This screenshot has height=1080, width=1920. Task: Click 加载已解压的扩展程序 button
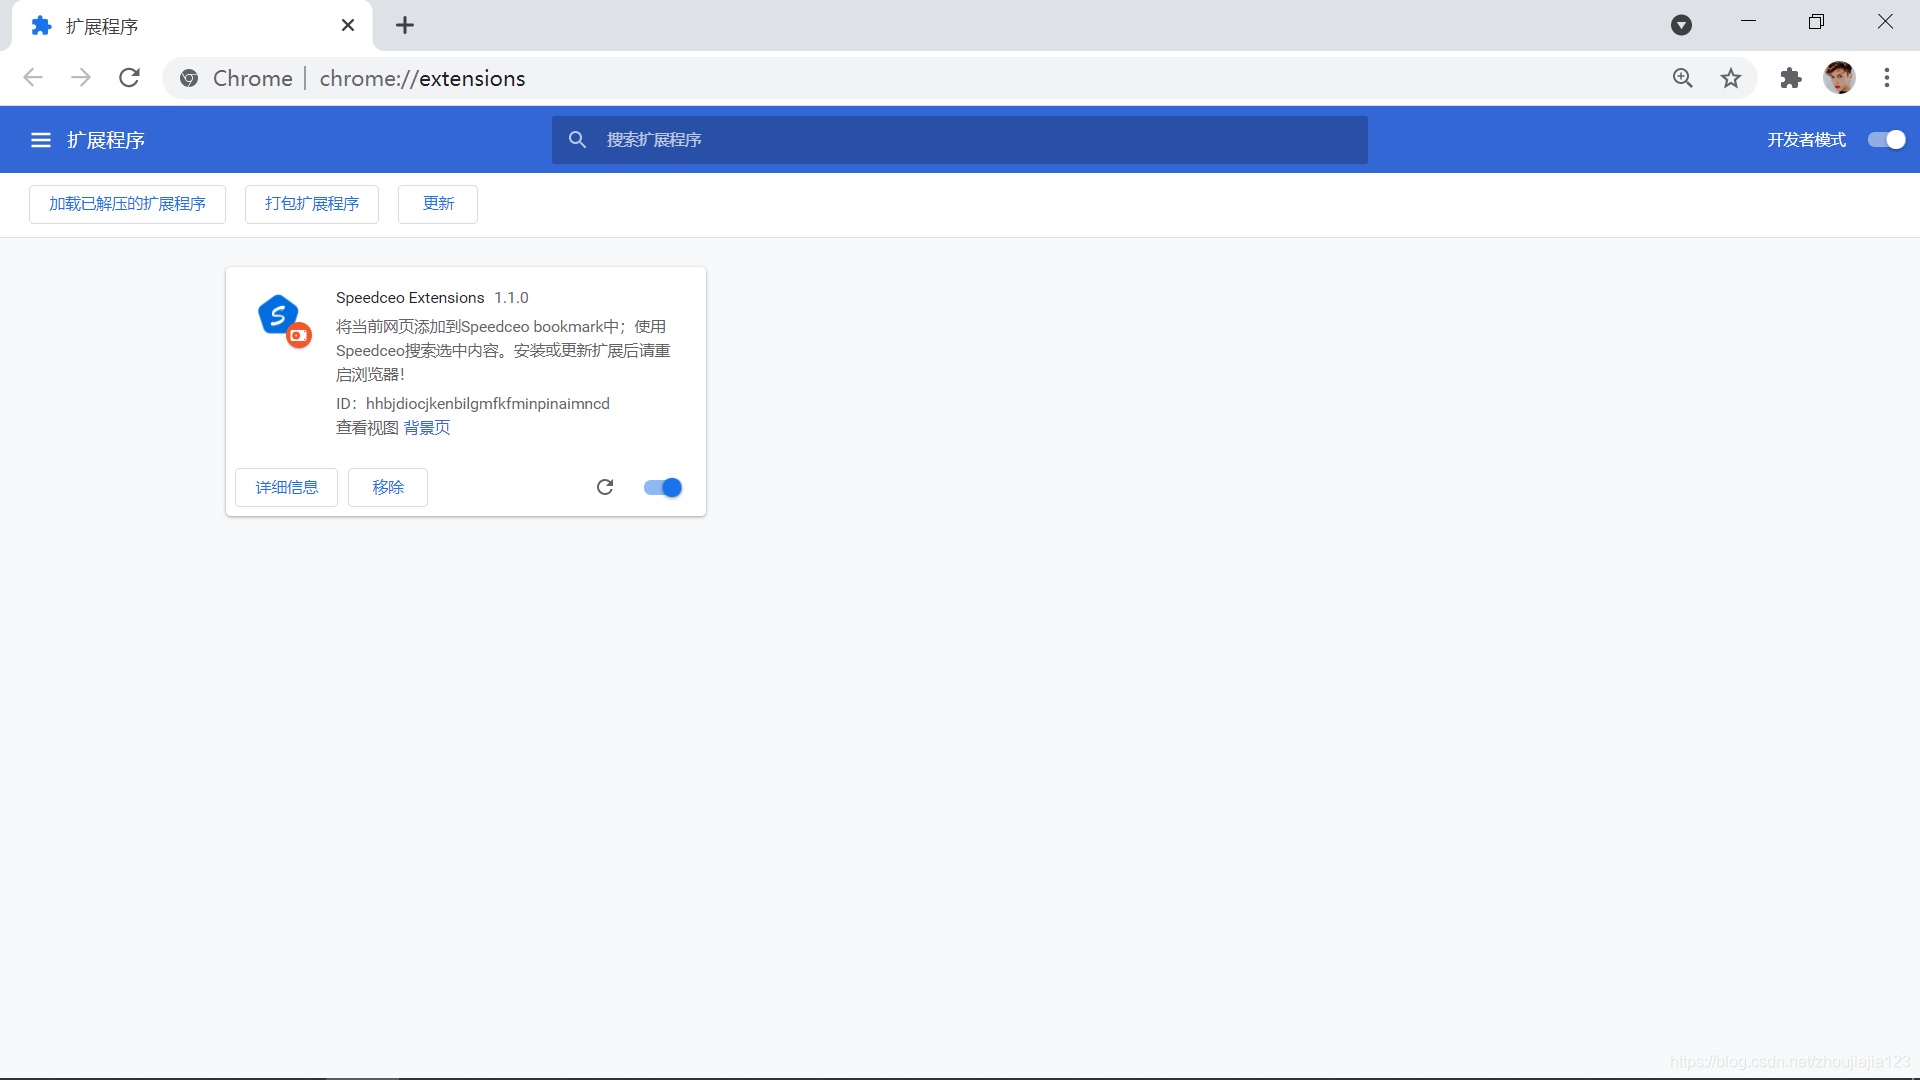pyautogui.click(x=127, y=204)
